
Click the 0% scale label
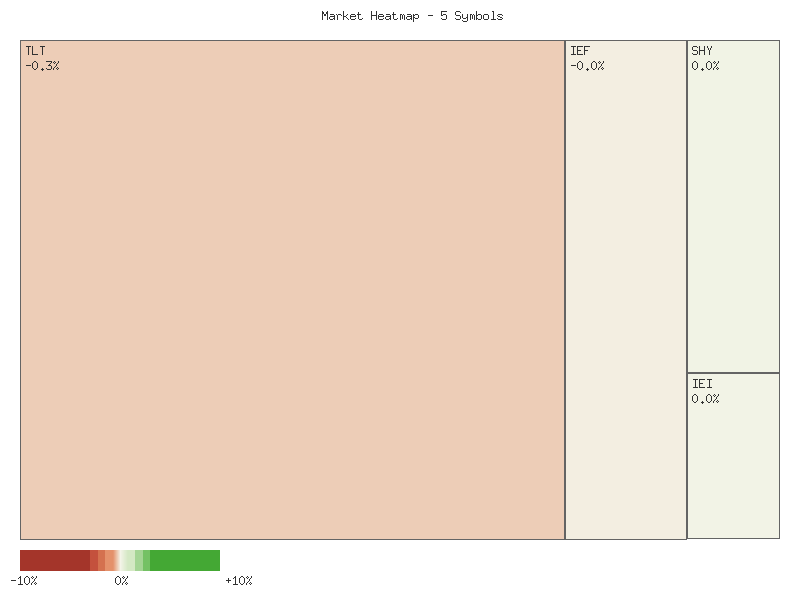122,580
